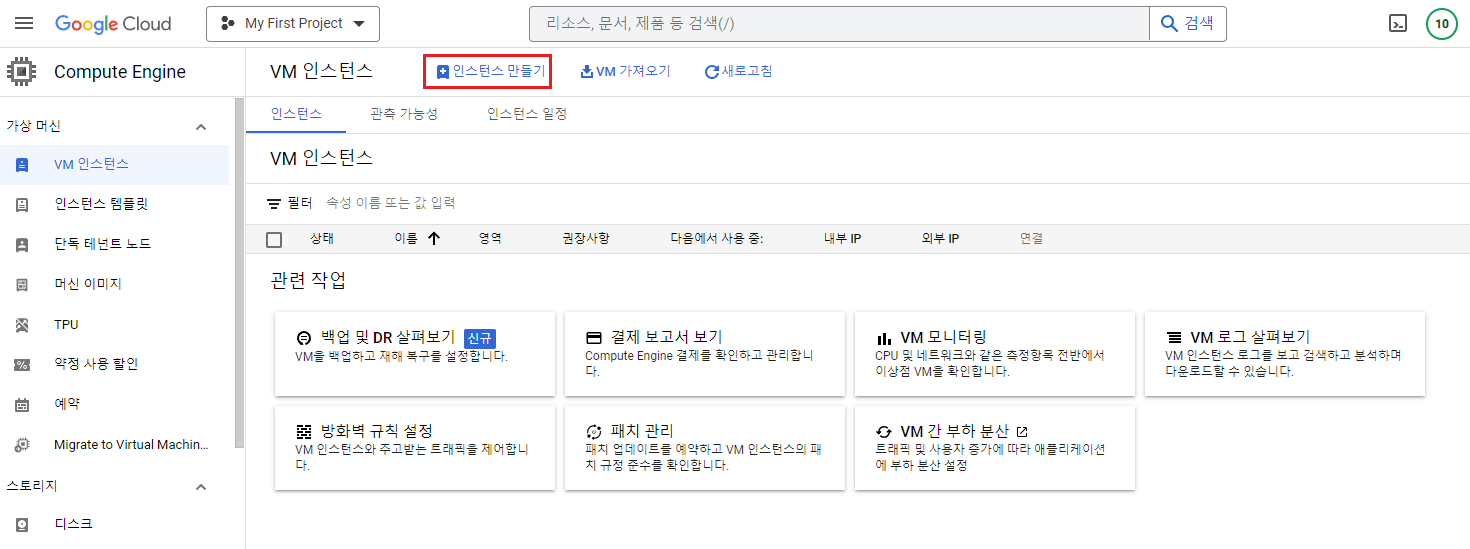This screenshot has height=549, width=1470.
Task: Select VM 인스턴스 in the sidebar
Action: tap(114, 164)
